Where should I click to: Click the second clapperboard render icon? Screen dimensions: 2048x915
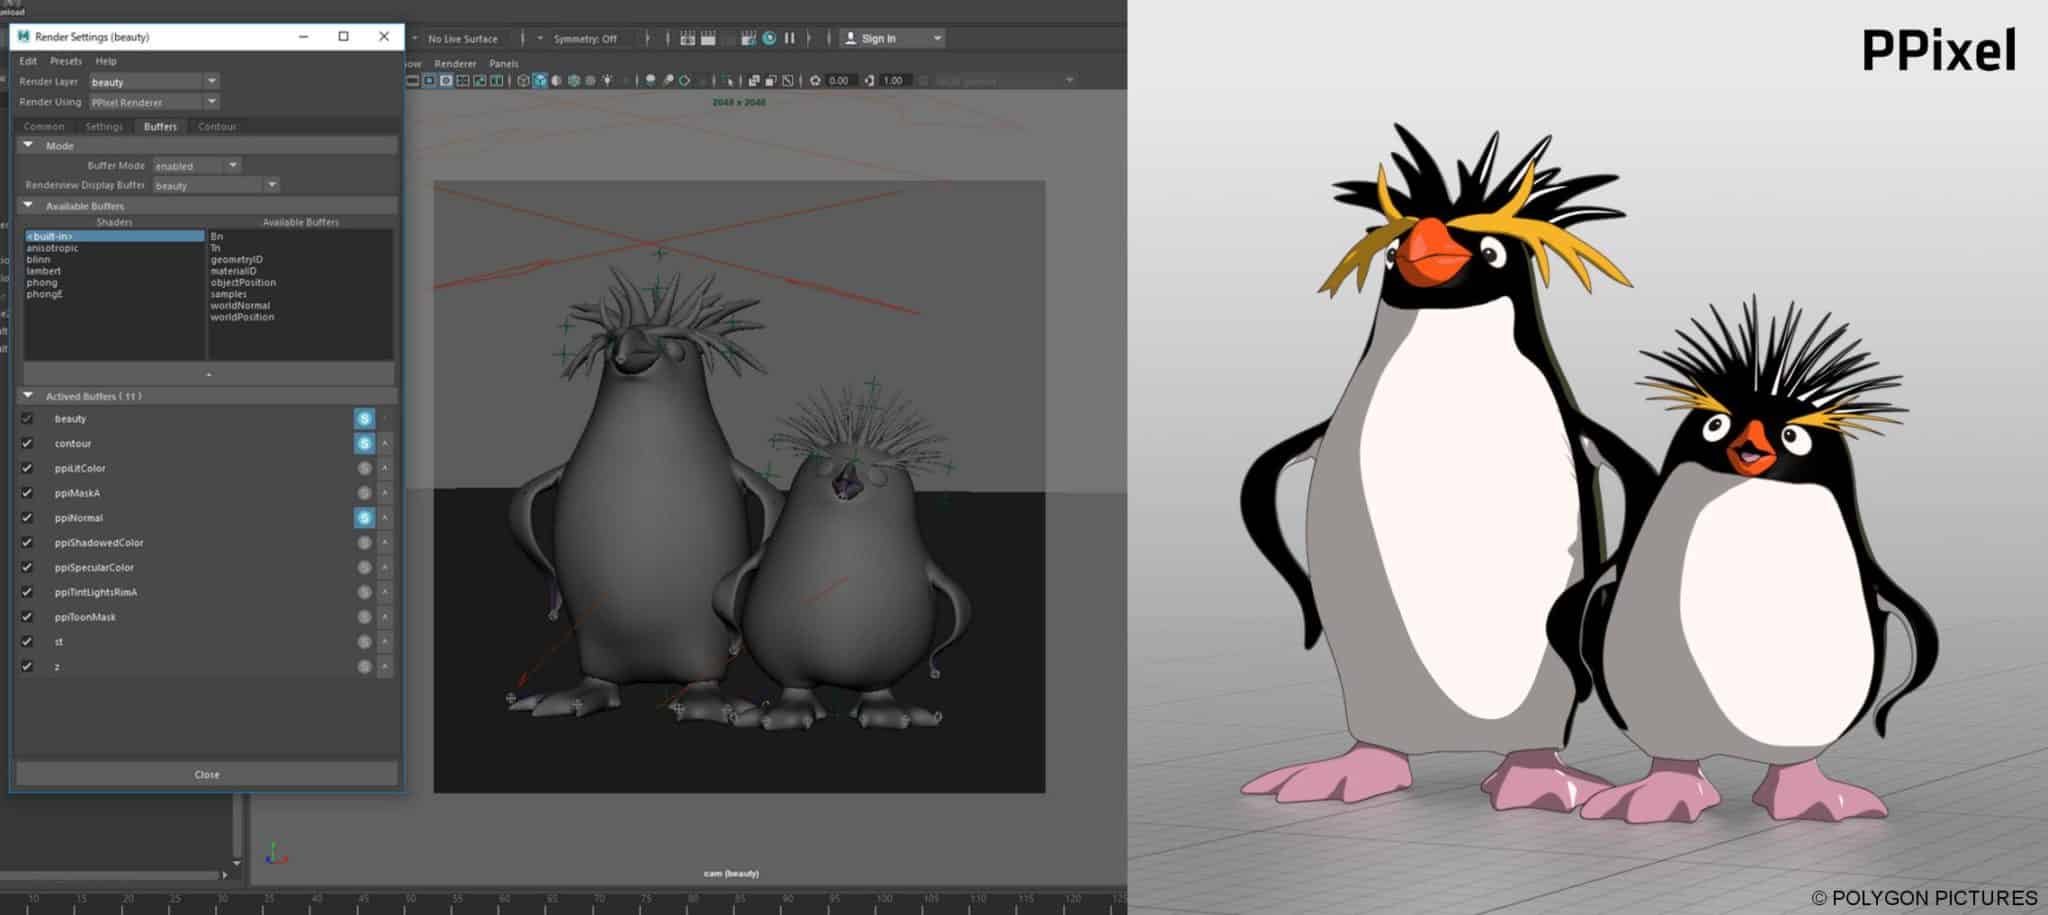(708, 38)
